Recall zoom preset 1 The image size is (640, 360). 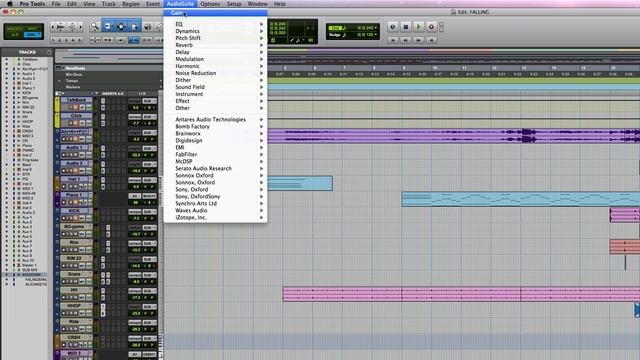coord(53,40)
